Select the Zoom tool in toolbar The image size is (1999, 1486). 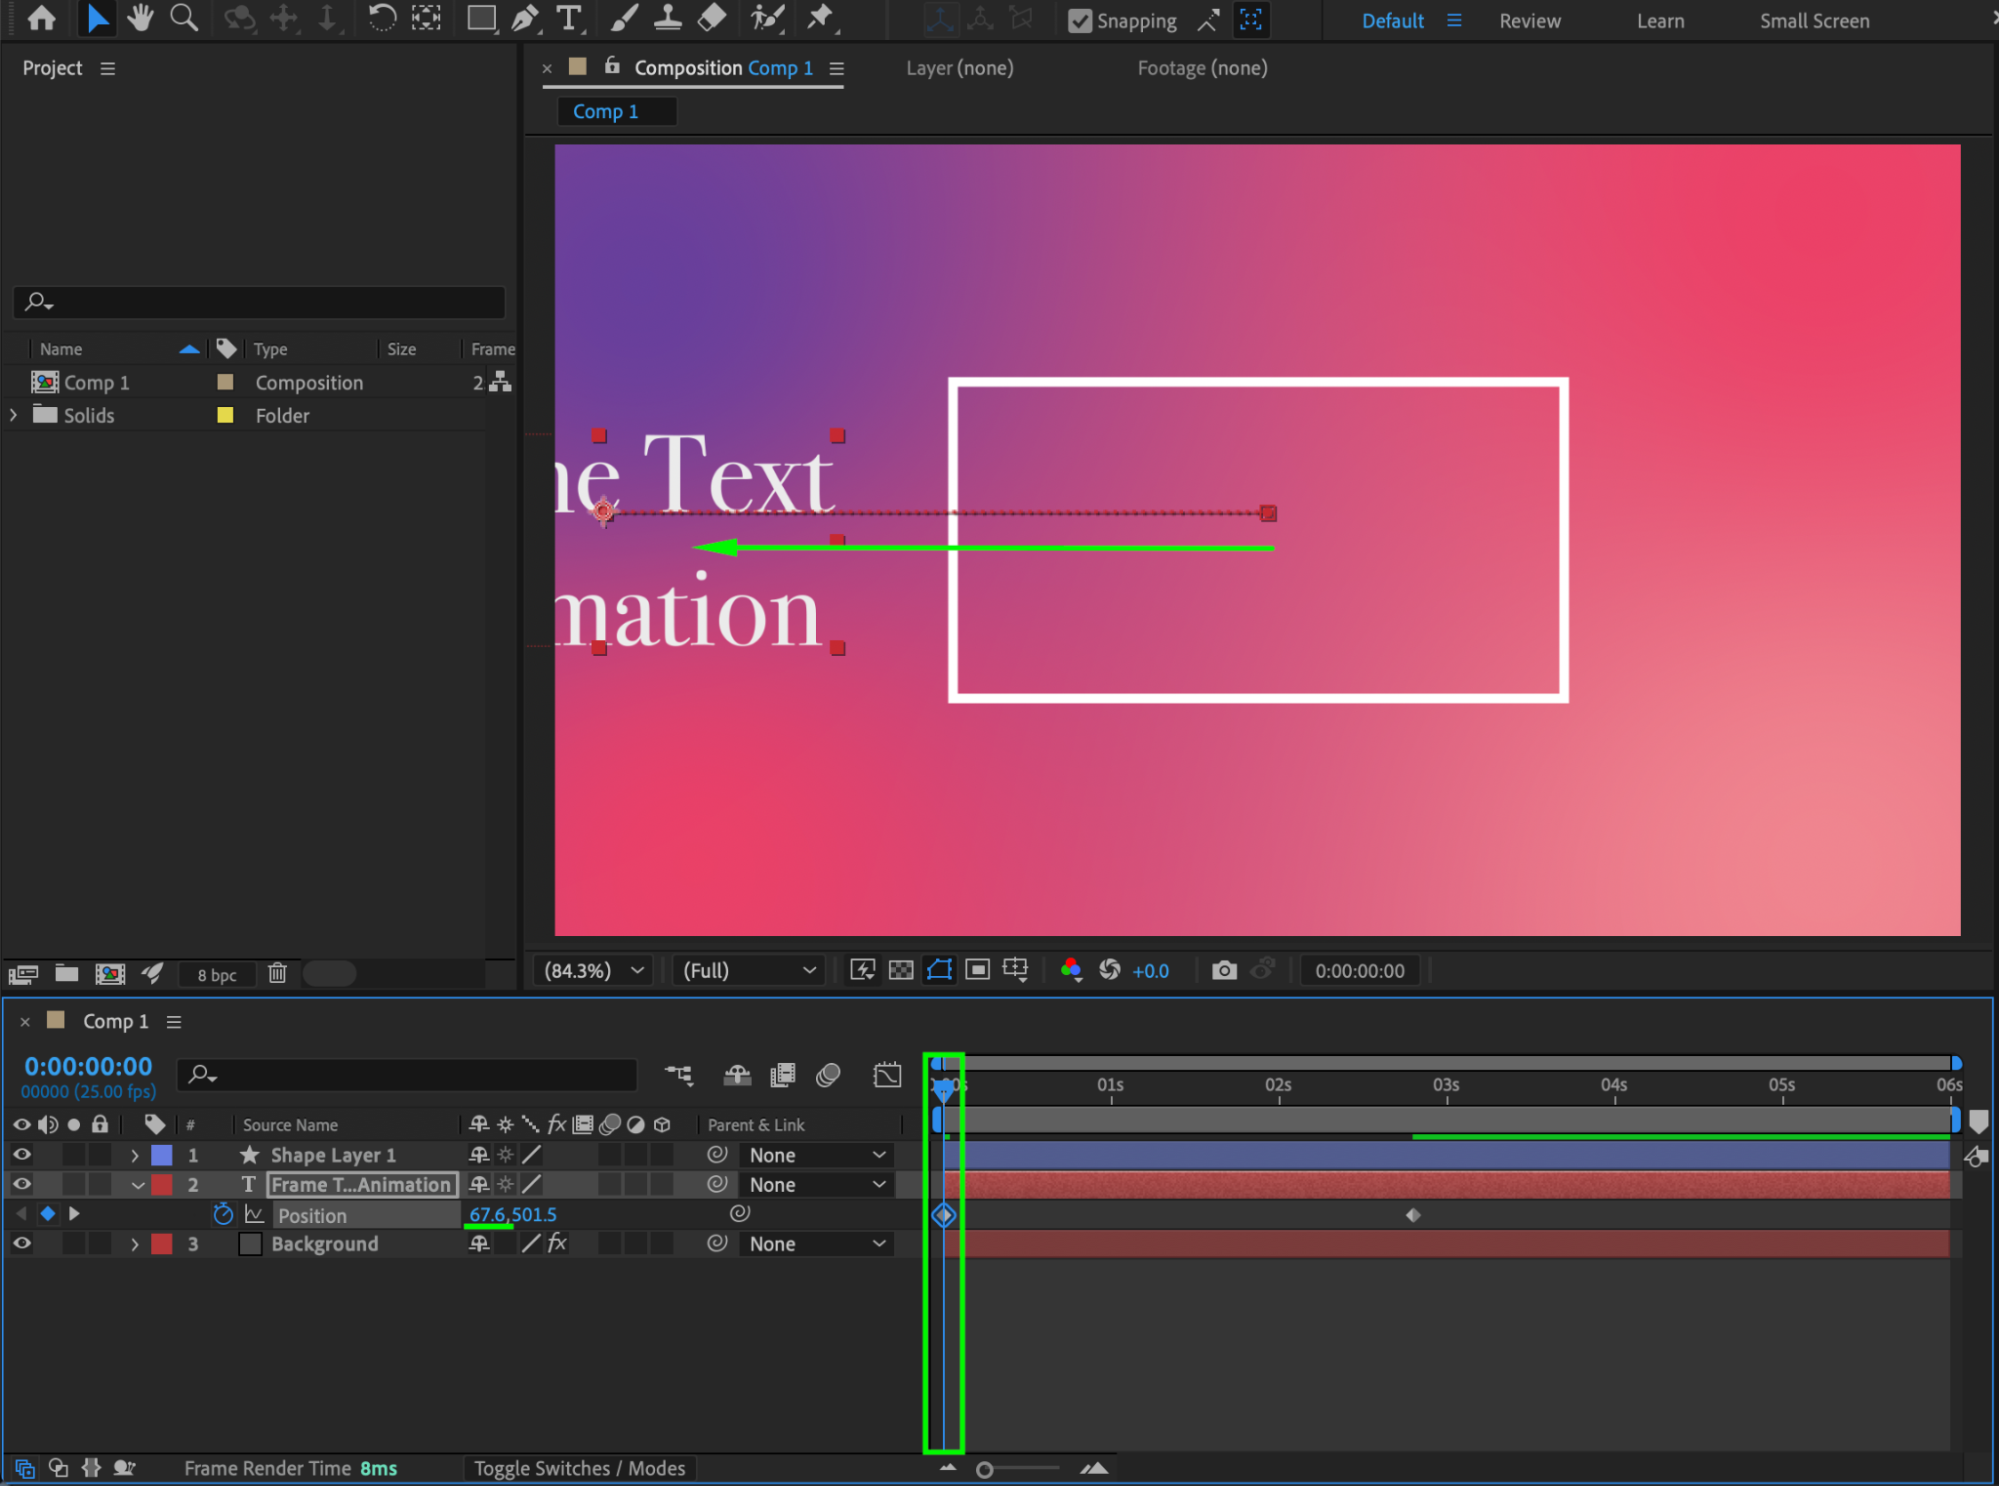click(x=184, y=18)
